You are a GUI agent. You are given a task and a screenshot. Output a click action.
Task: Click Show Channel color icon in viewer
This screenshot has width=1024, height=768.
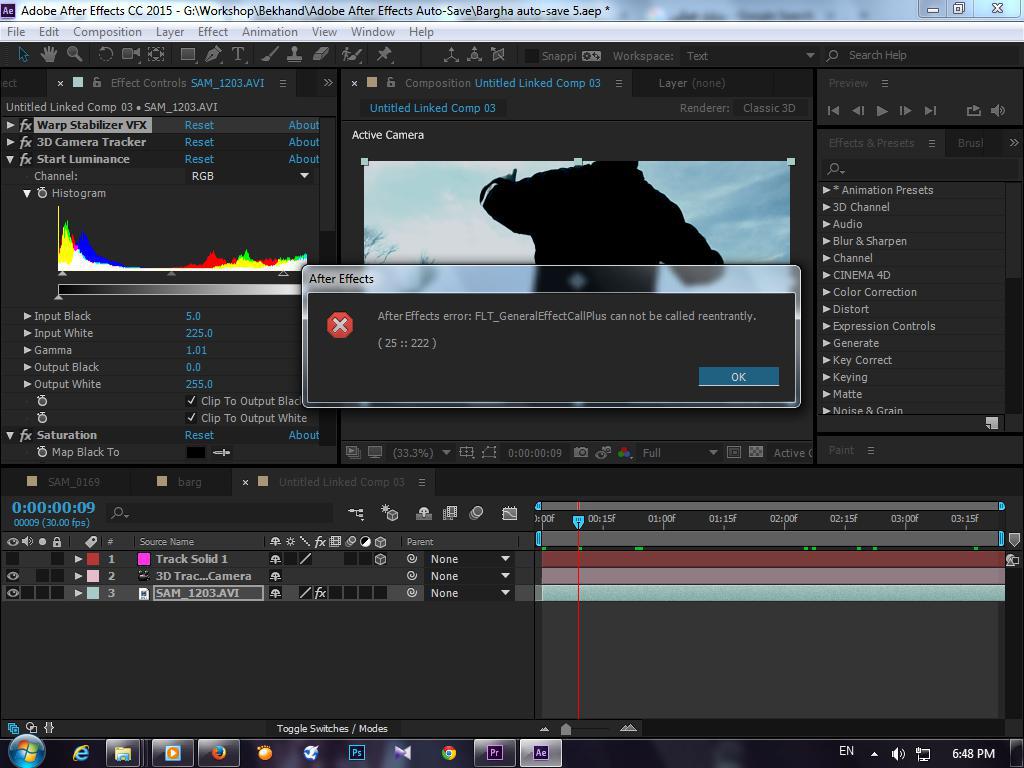click(x=624, y=452)
